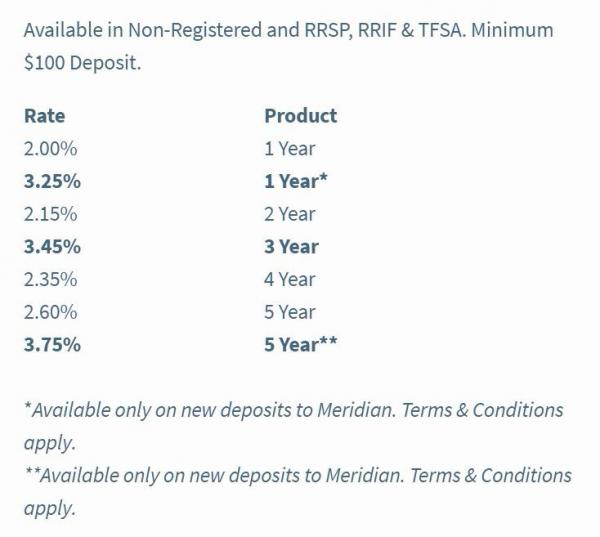This screenshot has width=600, height=537.
Task: Click the plain "1 Year" product
Action: 289,149
